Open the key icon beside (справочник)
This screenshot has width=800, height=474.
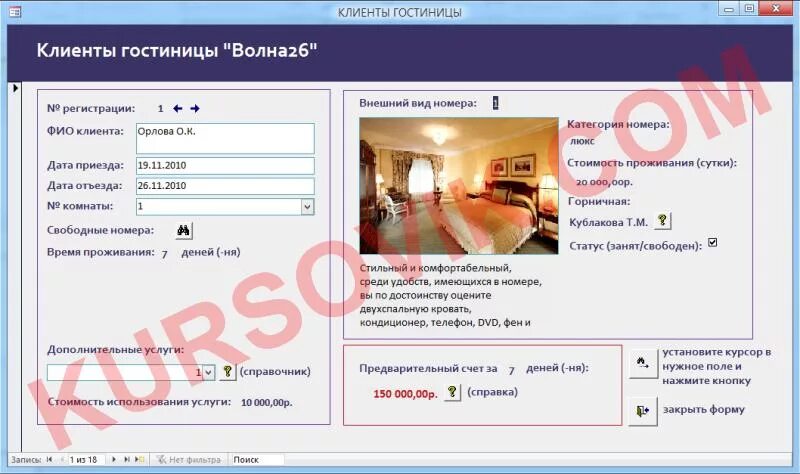[x=228, y=372]
